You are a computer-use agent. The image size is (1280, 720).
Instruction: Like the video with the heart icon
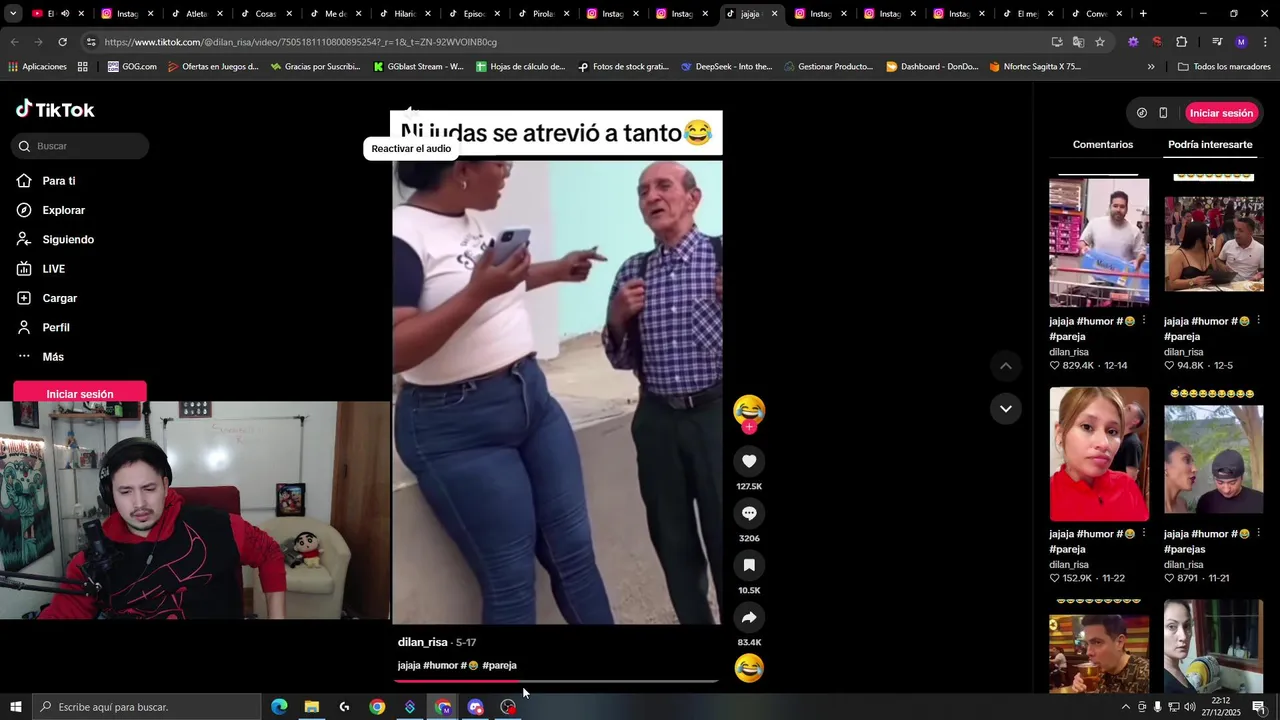[x=749, y=461]
